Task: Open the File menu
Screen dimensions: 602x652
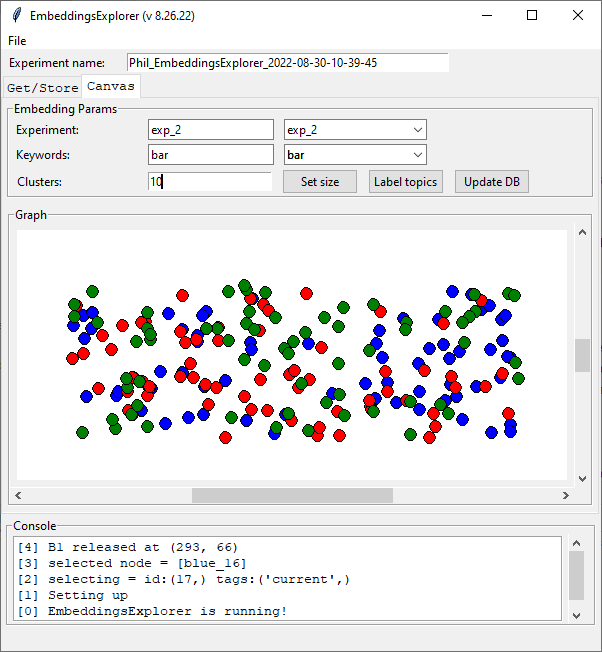Action: [x=17, y=41]
